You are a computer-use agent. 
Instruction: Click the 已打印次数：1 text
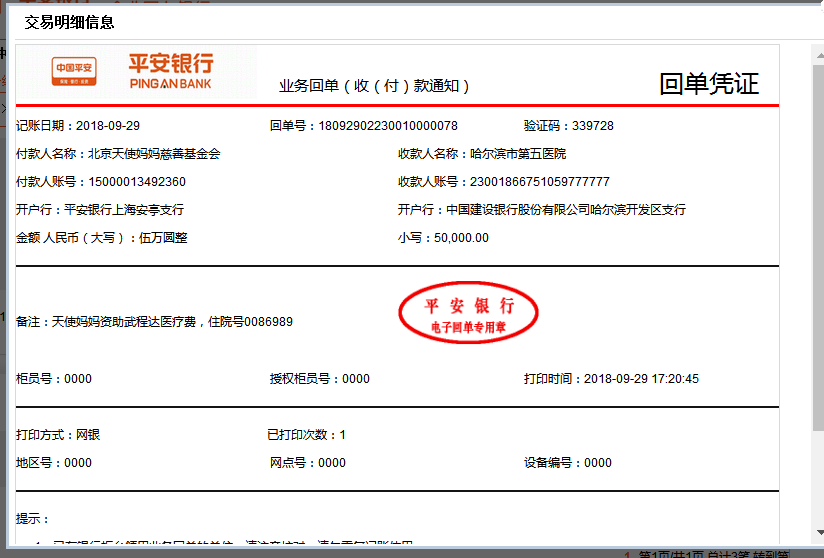pyautogui.click(x=306, y=435)
